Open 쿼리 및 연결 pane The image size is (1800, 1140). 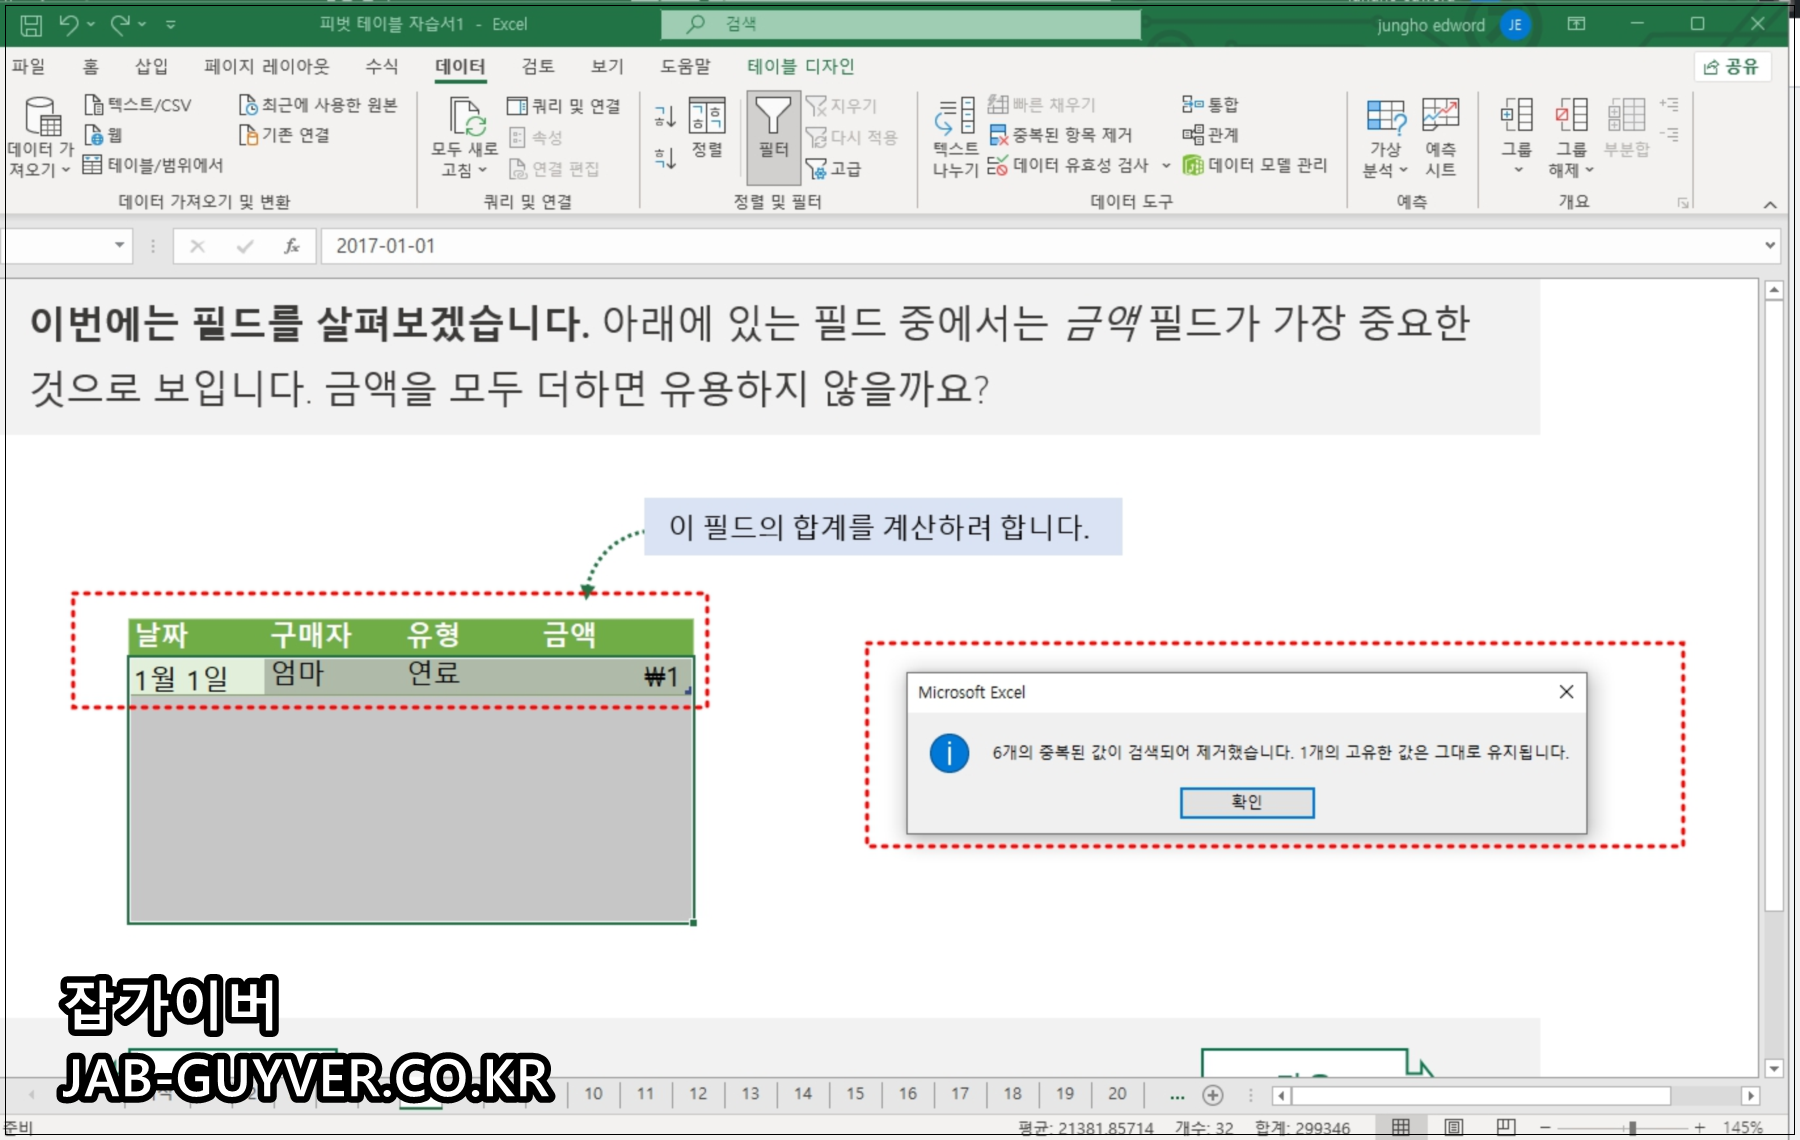pyautogui.click(x=563, y=106)
